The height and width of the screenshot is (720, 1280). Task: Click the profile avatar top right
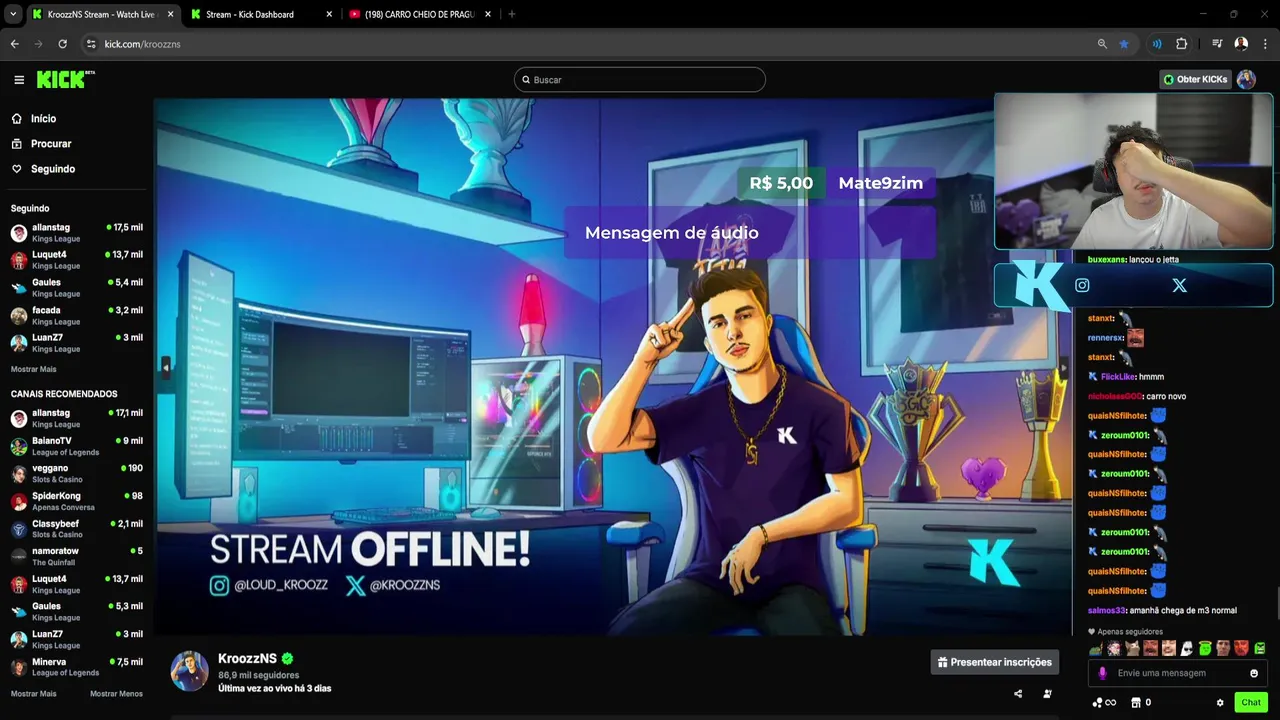1246,79
